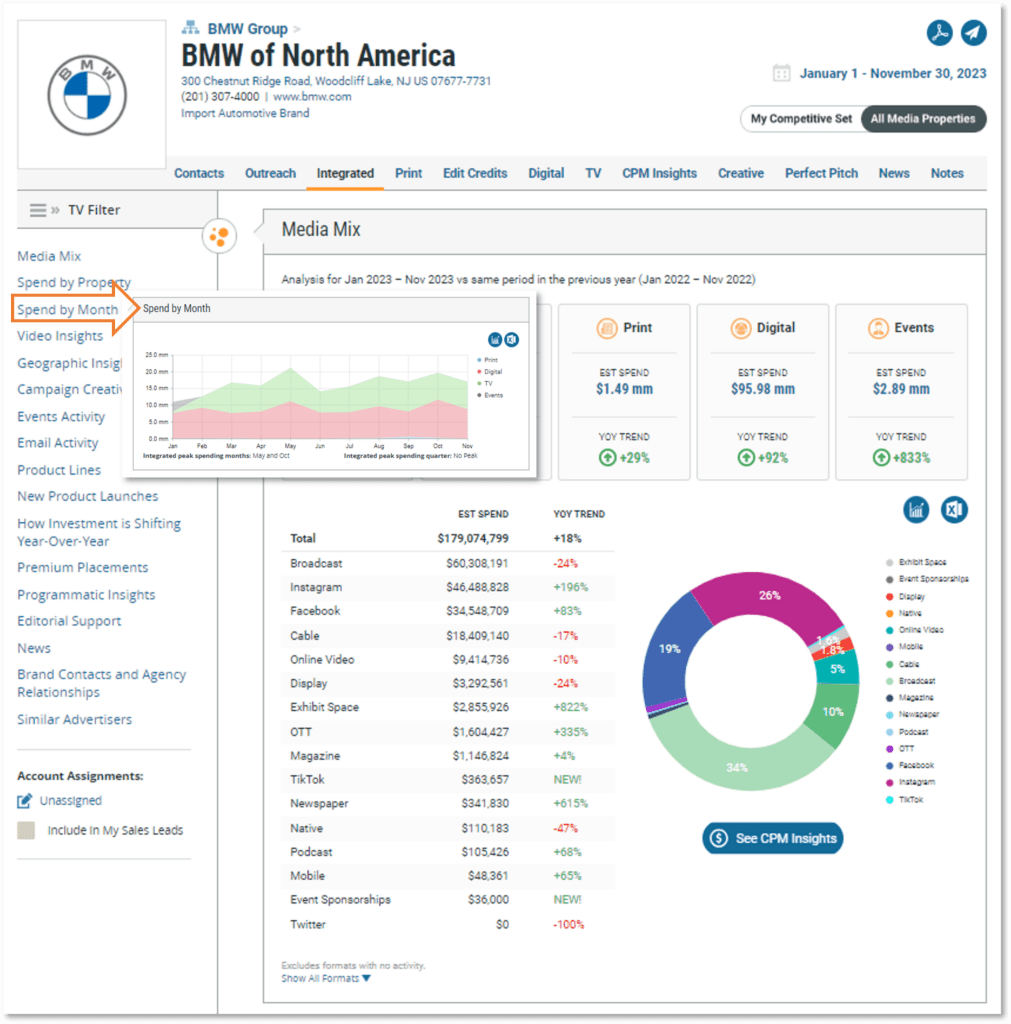Click the Digital YOY trend up arrow
Image resolution: width=1011 pixels, height=1024 pixels.
tap(746, 458)
